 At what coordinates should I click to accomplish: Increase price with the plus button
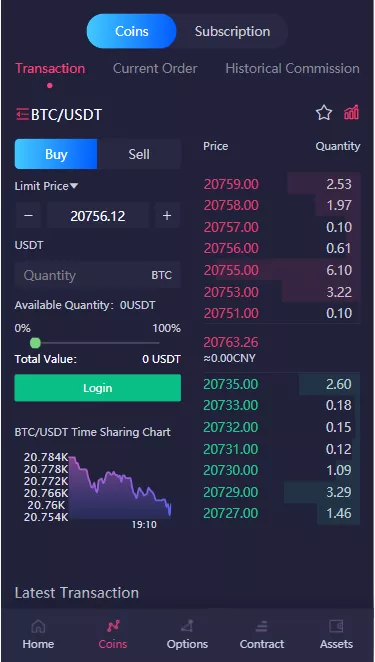[167, 216]
